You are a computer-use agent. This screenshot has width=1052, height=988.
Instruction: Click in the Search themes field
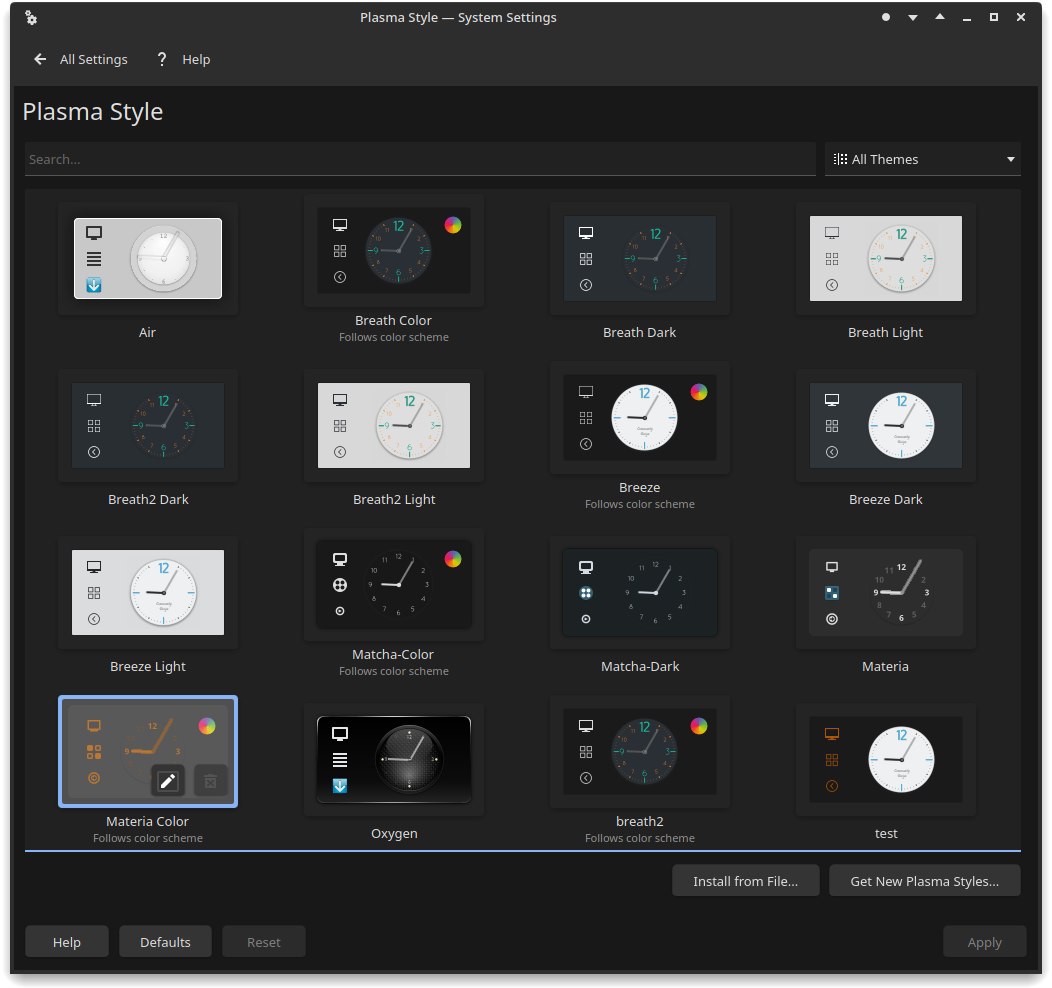pyautogui.click(x=420, y=160)
